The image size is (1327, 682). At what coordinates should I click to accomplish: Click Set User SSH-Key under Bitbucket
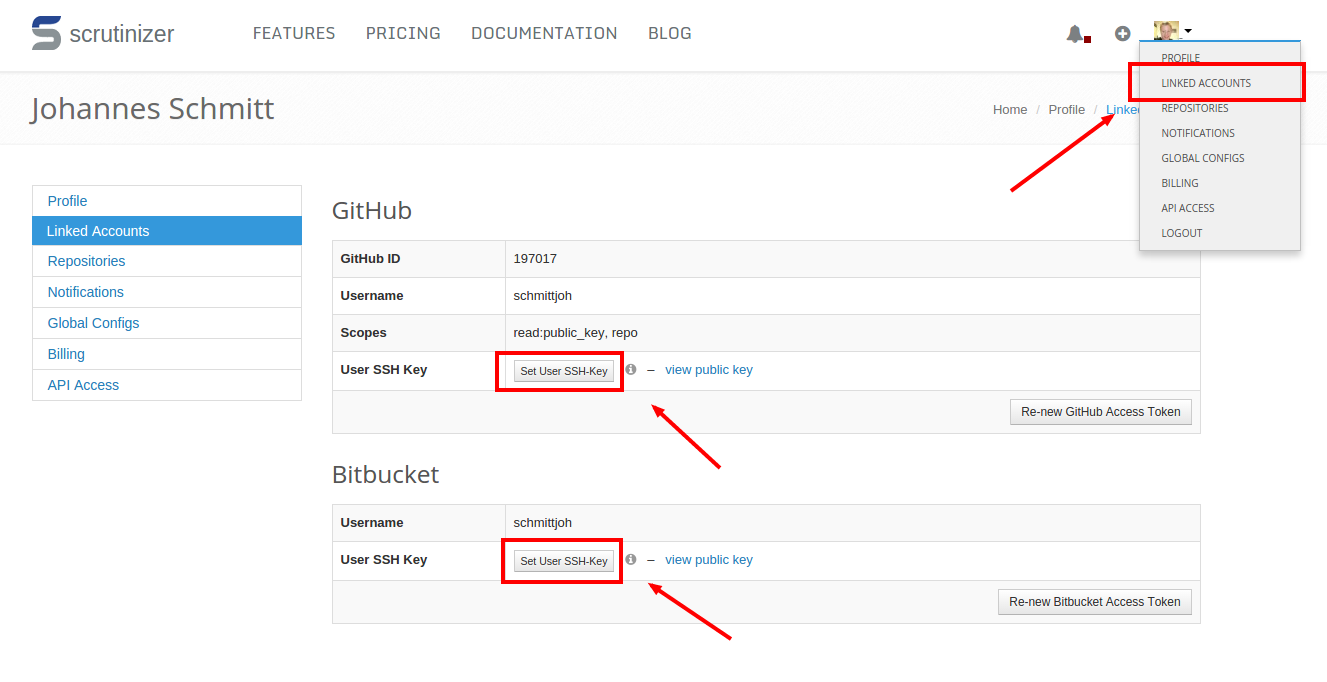tap(564, 561)
